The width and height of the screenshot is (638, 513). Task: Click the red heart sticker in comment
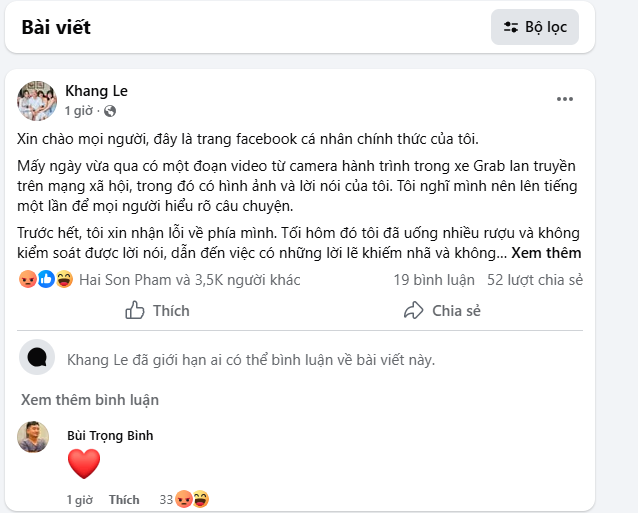84,463
